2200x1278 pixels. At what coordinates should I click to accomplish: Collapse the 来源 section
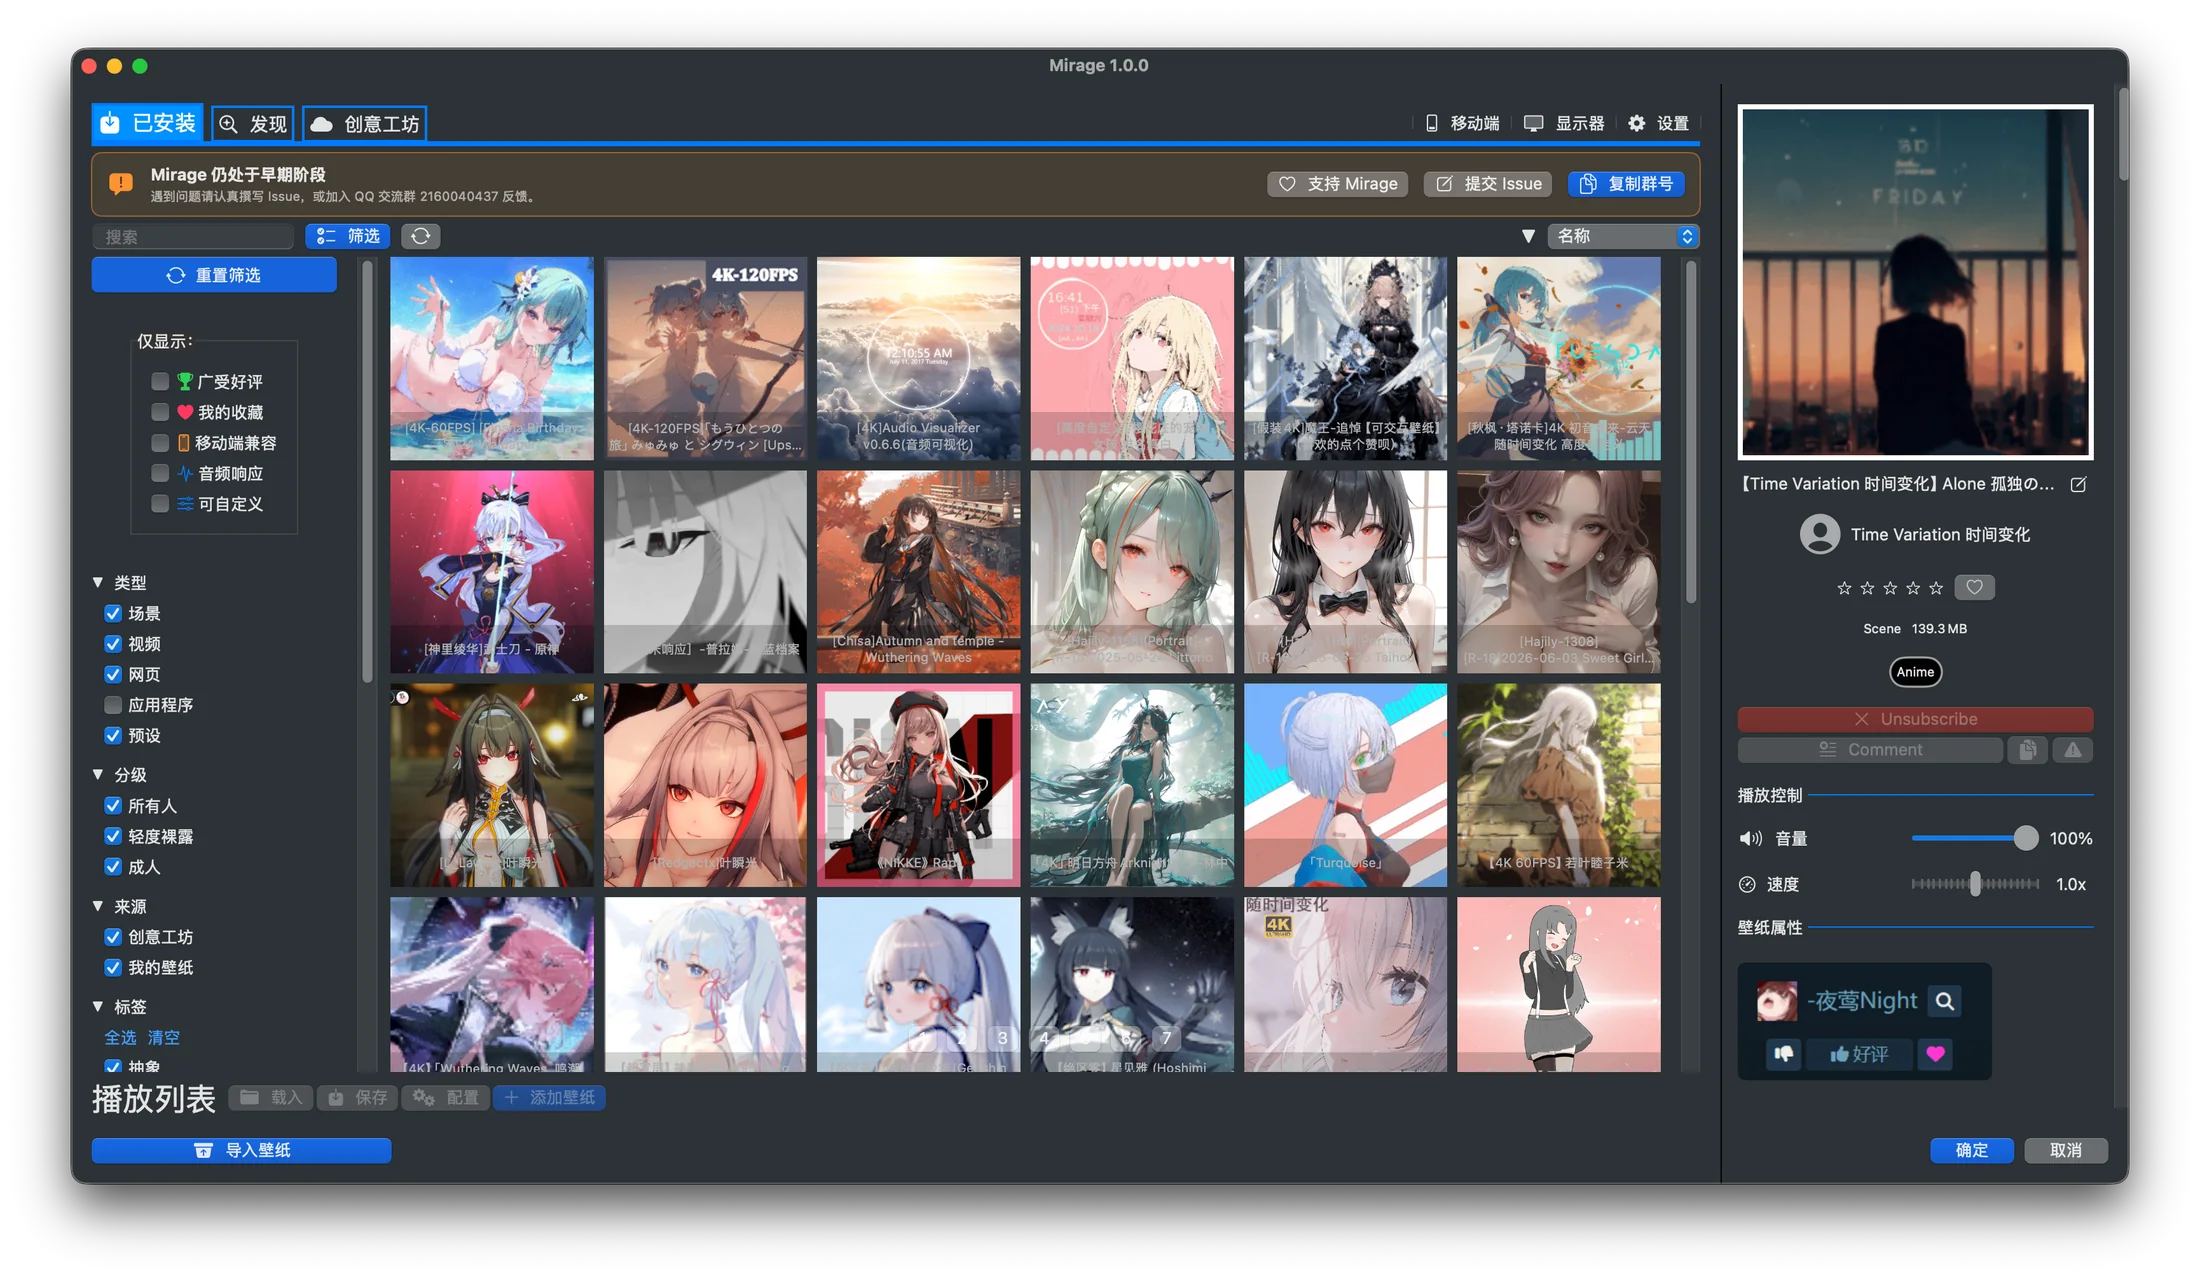tap(98, 906)
